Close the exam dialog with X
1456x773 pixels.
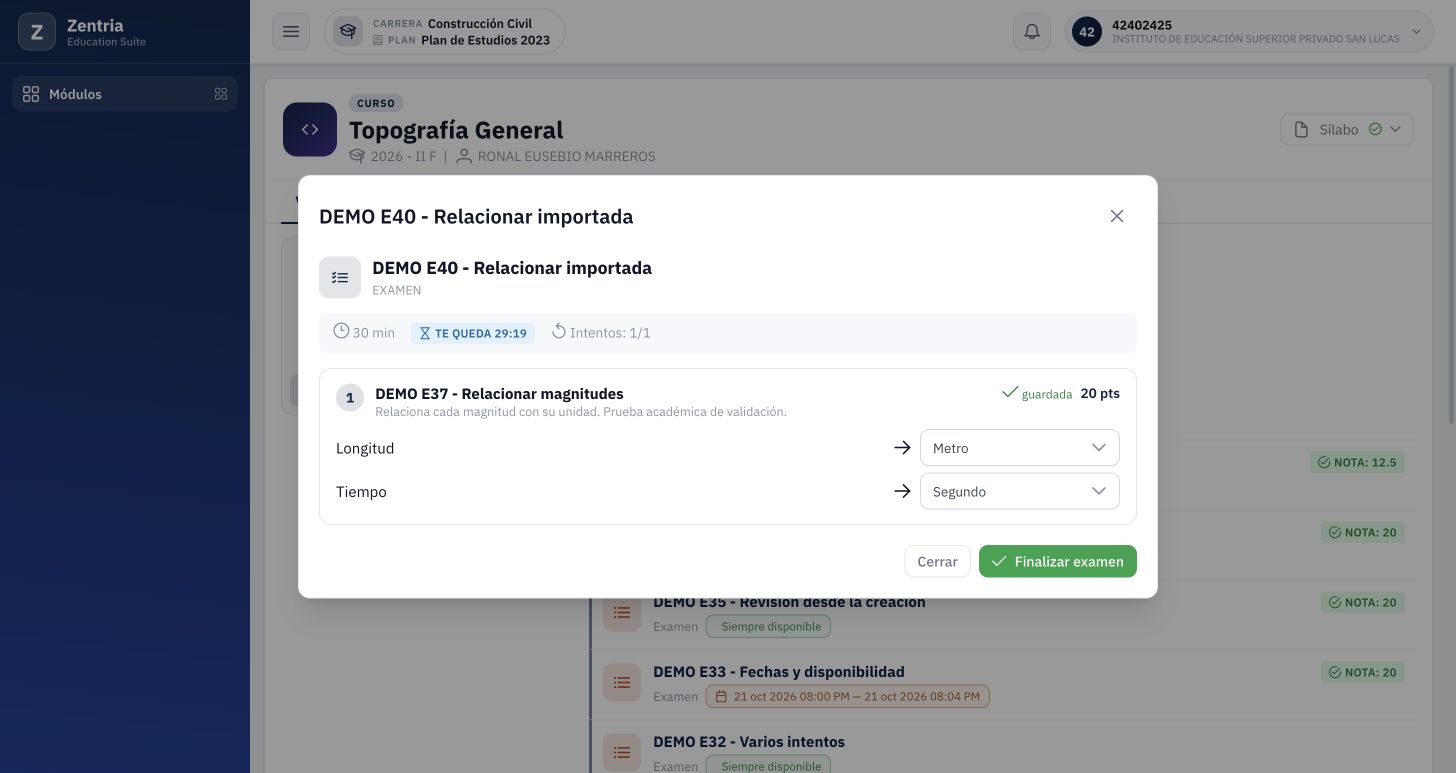(x=1117, y=216)
